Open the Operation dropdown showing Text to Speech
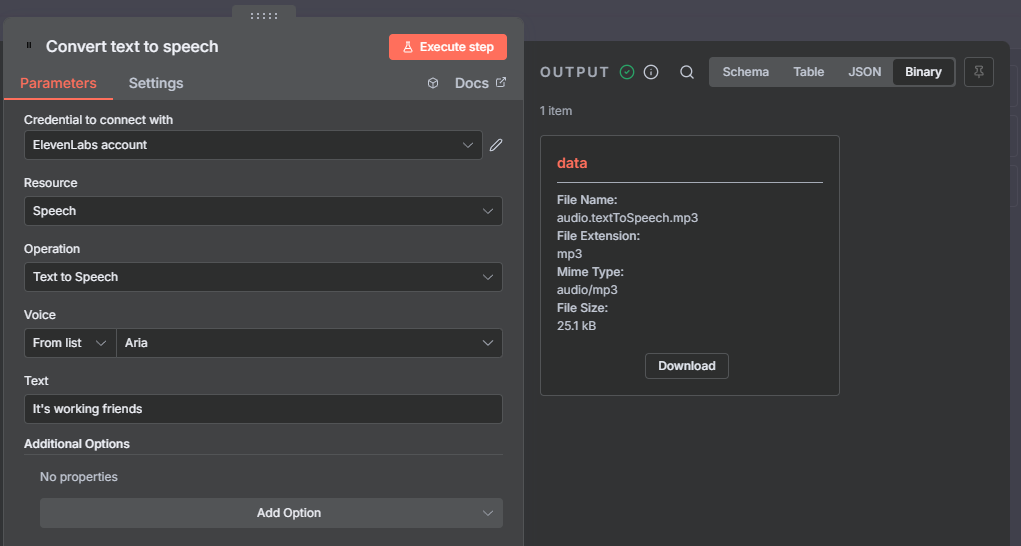The image size is (1021, 546). click(263, 277)
